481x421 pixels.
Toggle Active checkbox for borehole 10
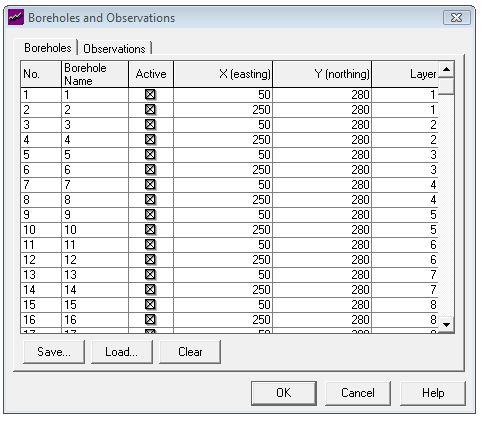click(150, 230)
